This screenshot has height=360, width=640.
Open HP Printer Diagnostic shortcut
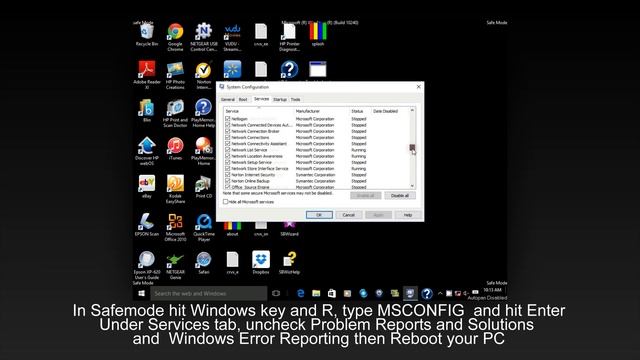click(x=289, y=37)
